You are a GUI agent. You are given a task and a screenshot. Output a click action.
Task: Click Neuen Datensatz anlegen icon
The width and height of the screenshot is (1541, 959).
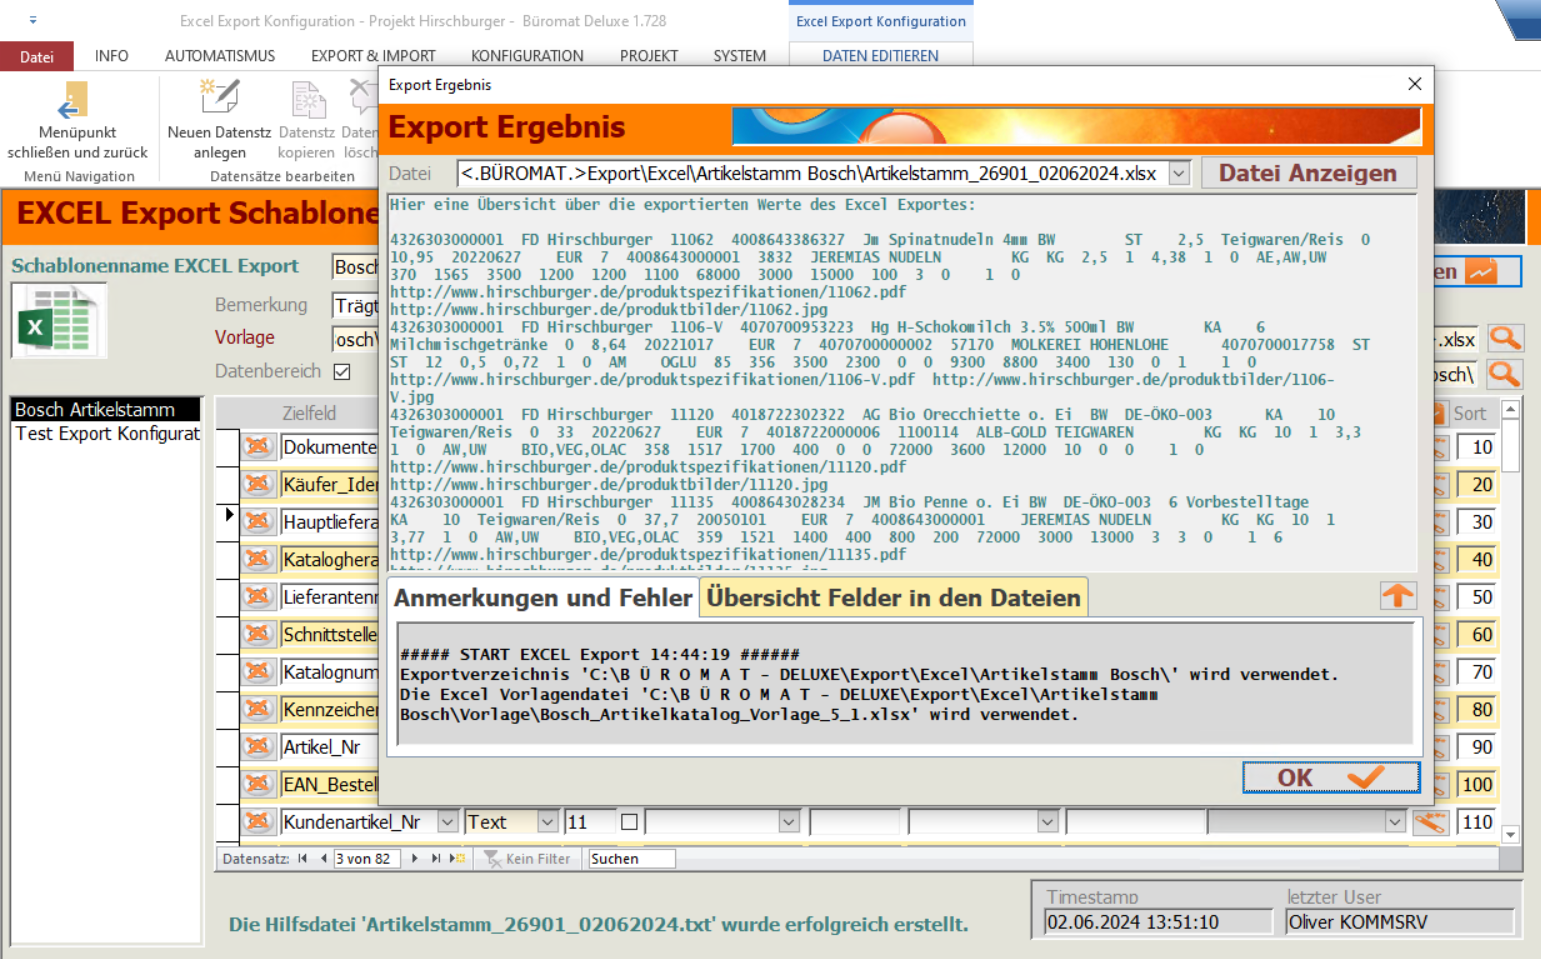point(219,99)
